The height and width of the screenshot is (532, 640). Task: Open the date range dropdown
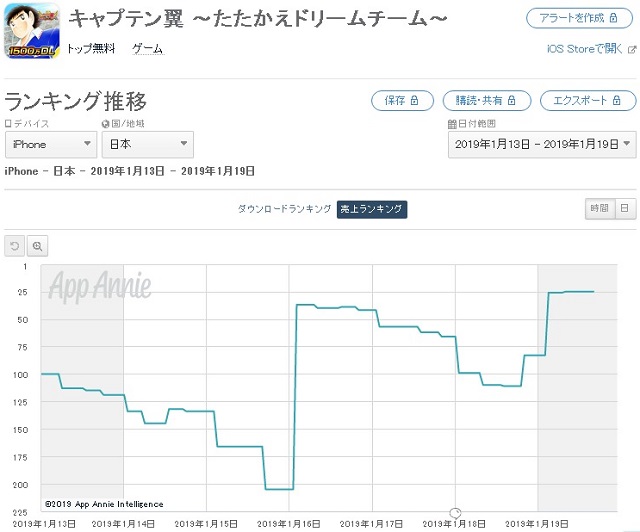(542, 144)
